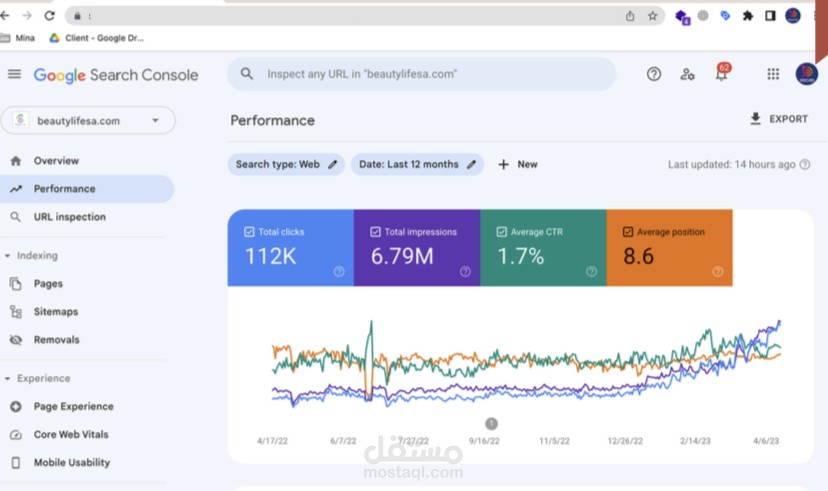This screenshot has height=491, width=828.
Task: Click the Performance page heading
Action: pos(272,120)
